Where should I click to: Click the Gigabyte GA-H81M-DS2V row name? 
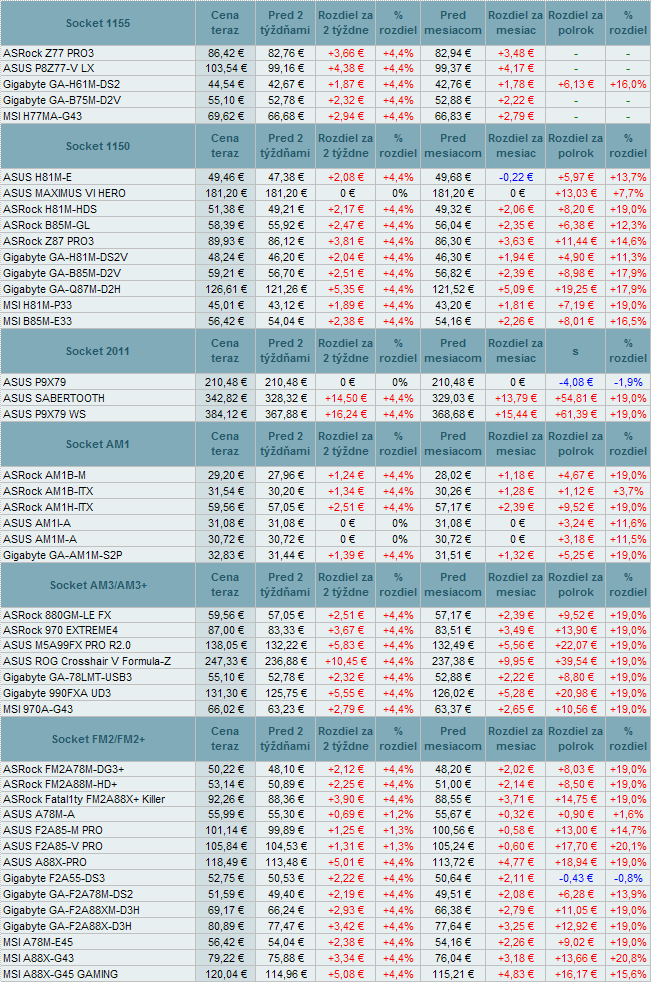tap(65, 257)
